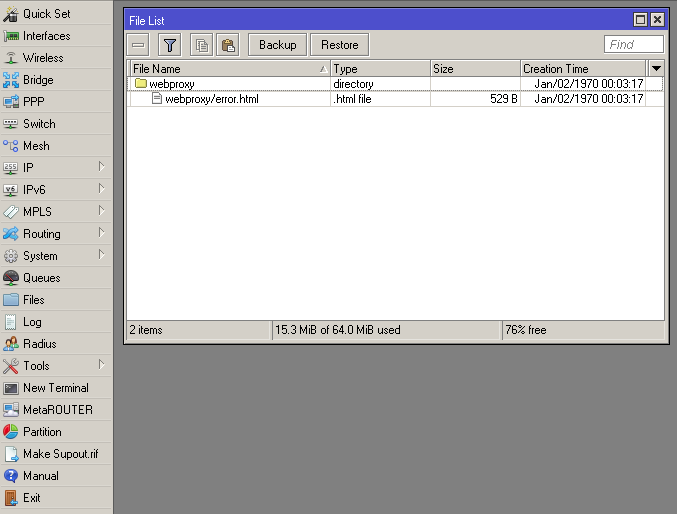Click the IP menu item
Viewport: 677px width, 514px height.
tap(56, 168)
